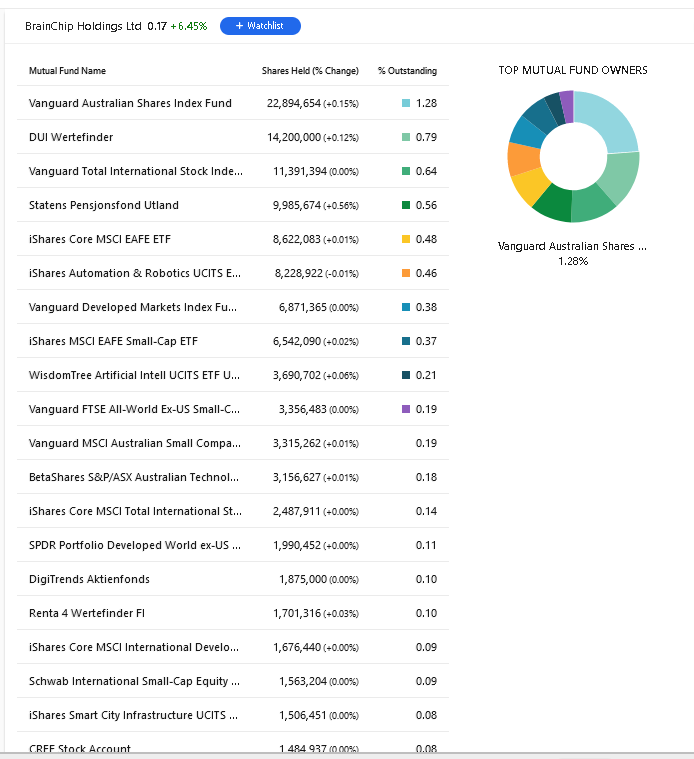Click light blue swatch beside 1.28
The image size is (694, 759).
(x=406, y=103)
